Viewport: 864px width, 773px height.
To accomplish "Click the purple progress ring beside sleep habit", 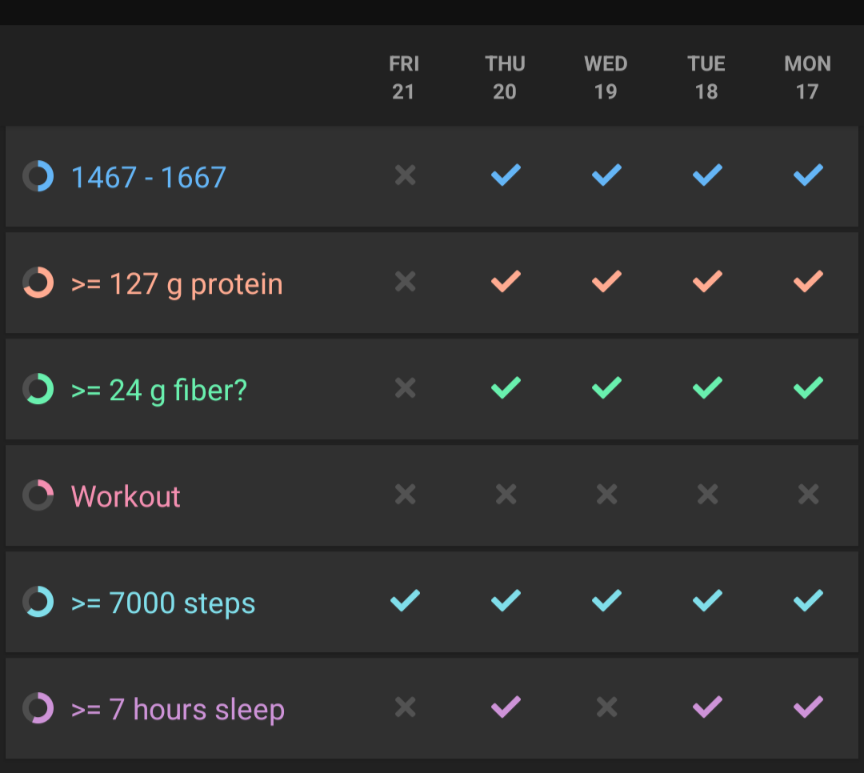I will pos(38,709).
